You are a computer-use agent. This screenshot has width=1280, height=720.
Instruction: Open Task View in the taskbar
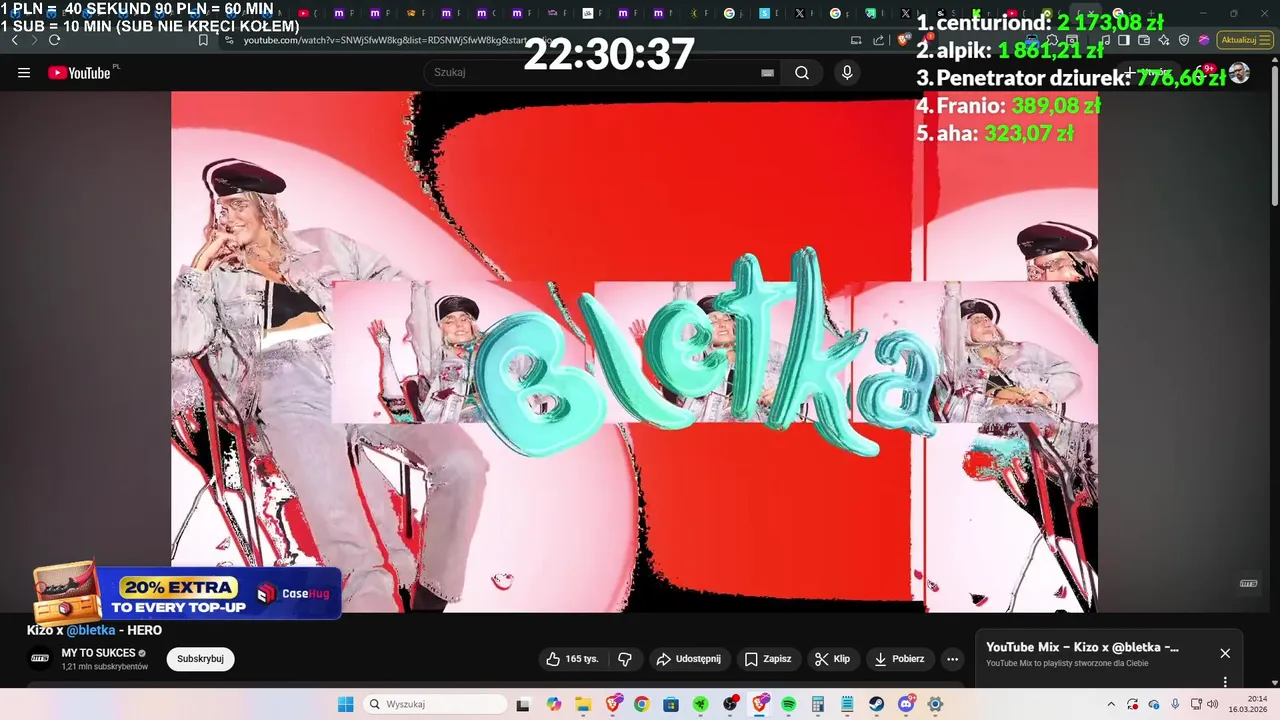point(523,704)
